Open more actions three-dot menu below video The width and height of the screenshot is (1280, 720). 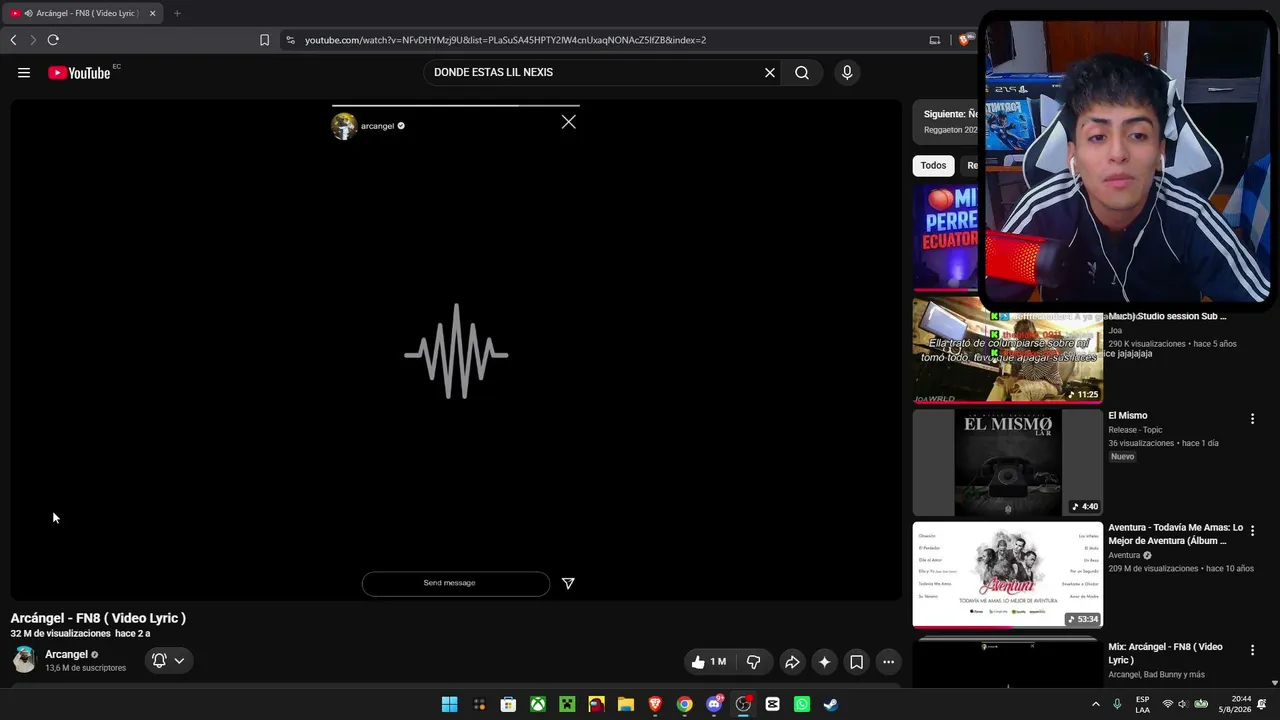(x=888, y=662)
